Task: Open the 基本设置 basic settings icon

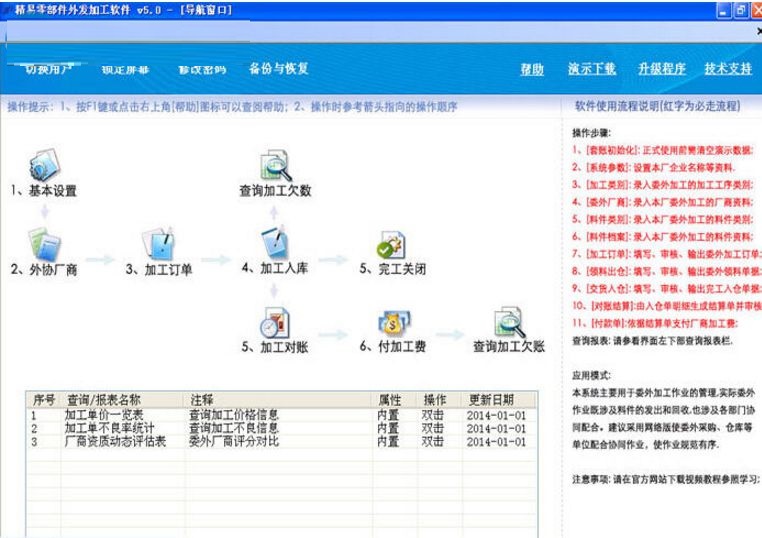Action: tap(44, 165)
